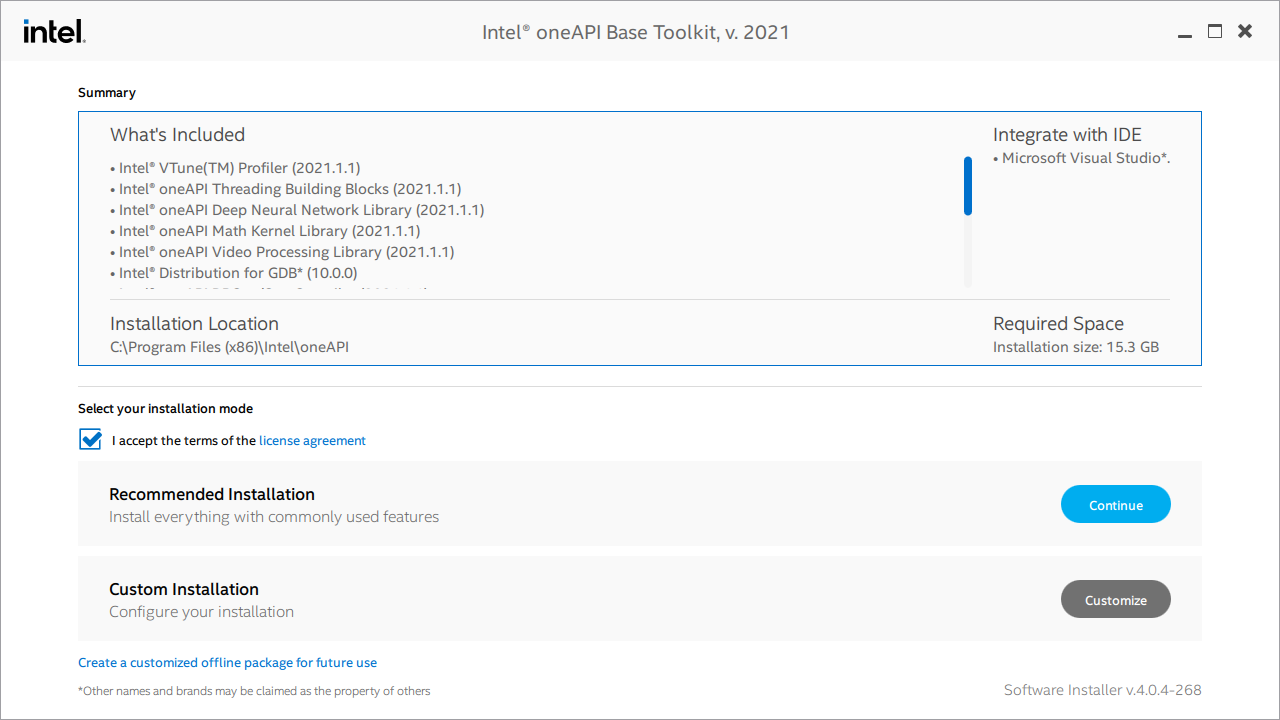The height and width of the screenshot is (720, 1280).
Task: Open the license agreement link
Action: point(312,440)
